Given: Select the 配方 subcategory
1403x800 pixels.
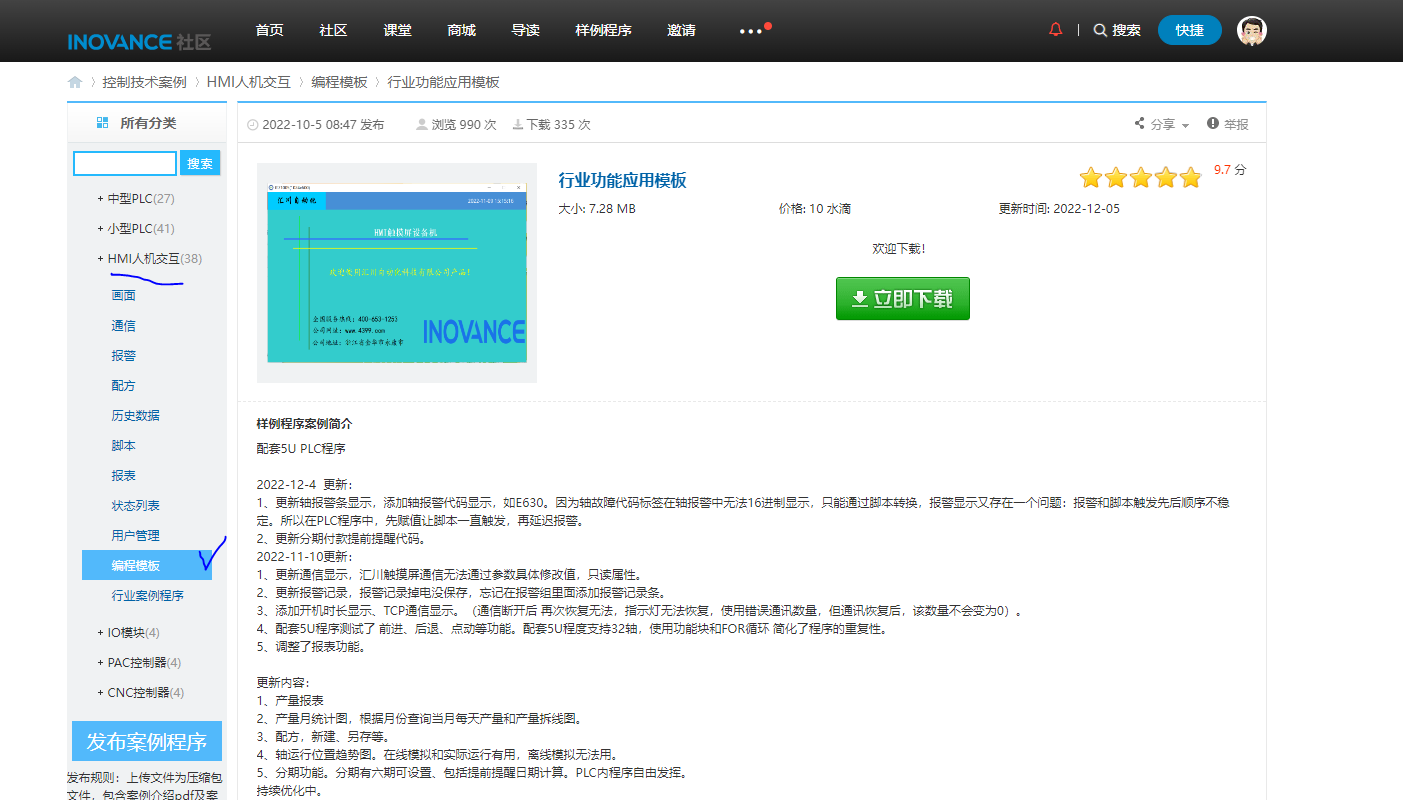Looking at the screenshot, I should coord(124,385).
